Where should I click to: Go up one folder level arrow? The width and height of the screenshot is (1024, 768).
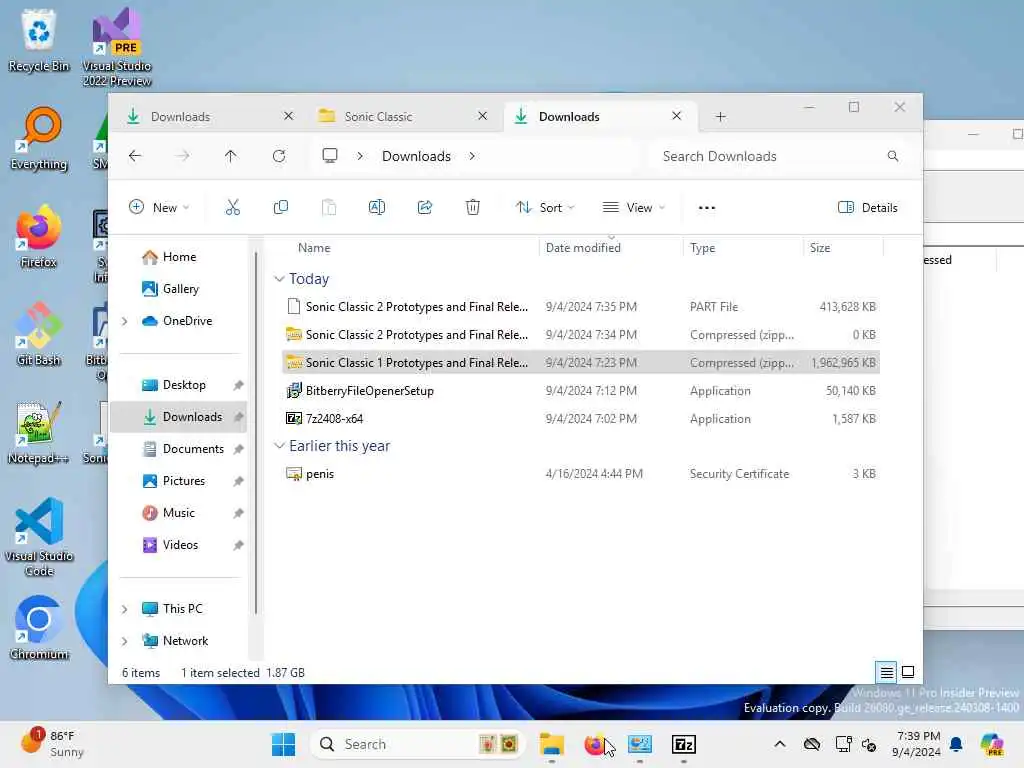tap(231, 156)
